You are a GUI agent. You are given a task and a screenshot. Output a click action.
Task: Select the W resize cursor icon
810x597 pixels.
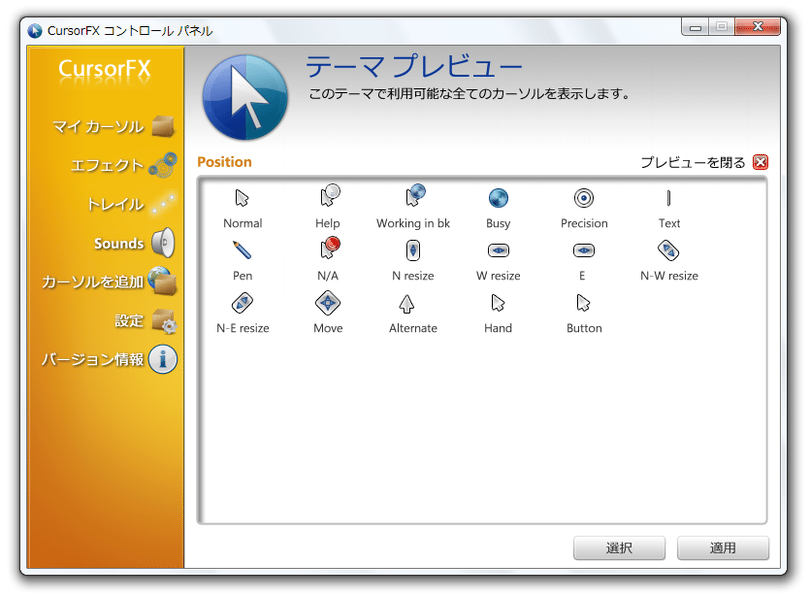tap(499, 250)
